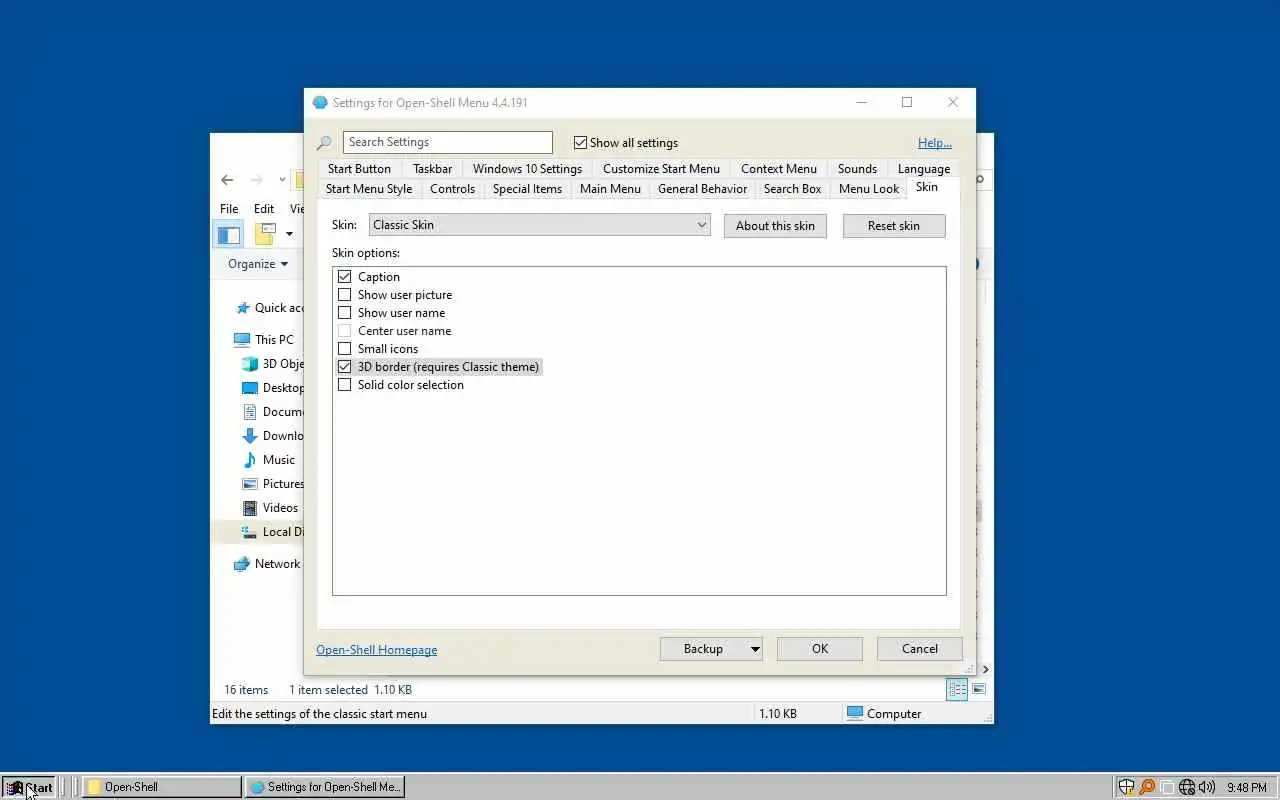Viewport: 1280px width, 800px height.
Task: Open the Help... link
Action: (x=935, y=143)
